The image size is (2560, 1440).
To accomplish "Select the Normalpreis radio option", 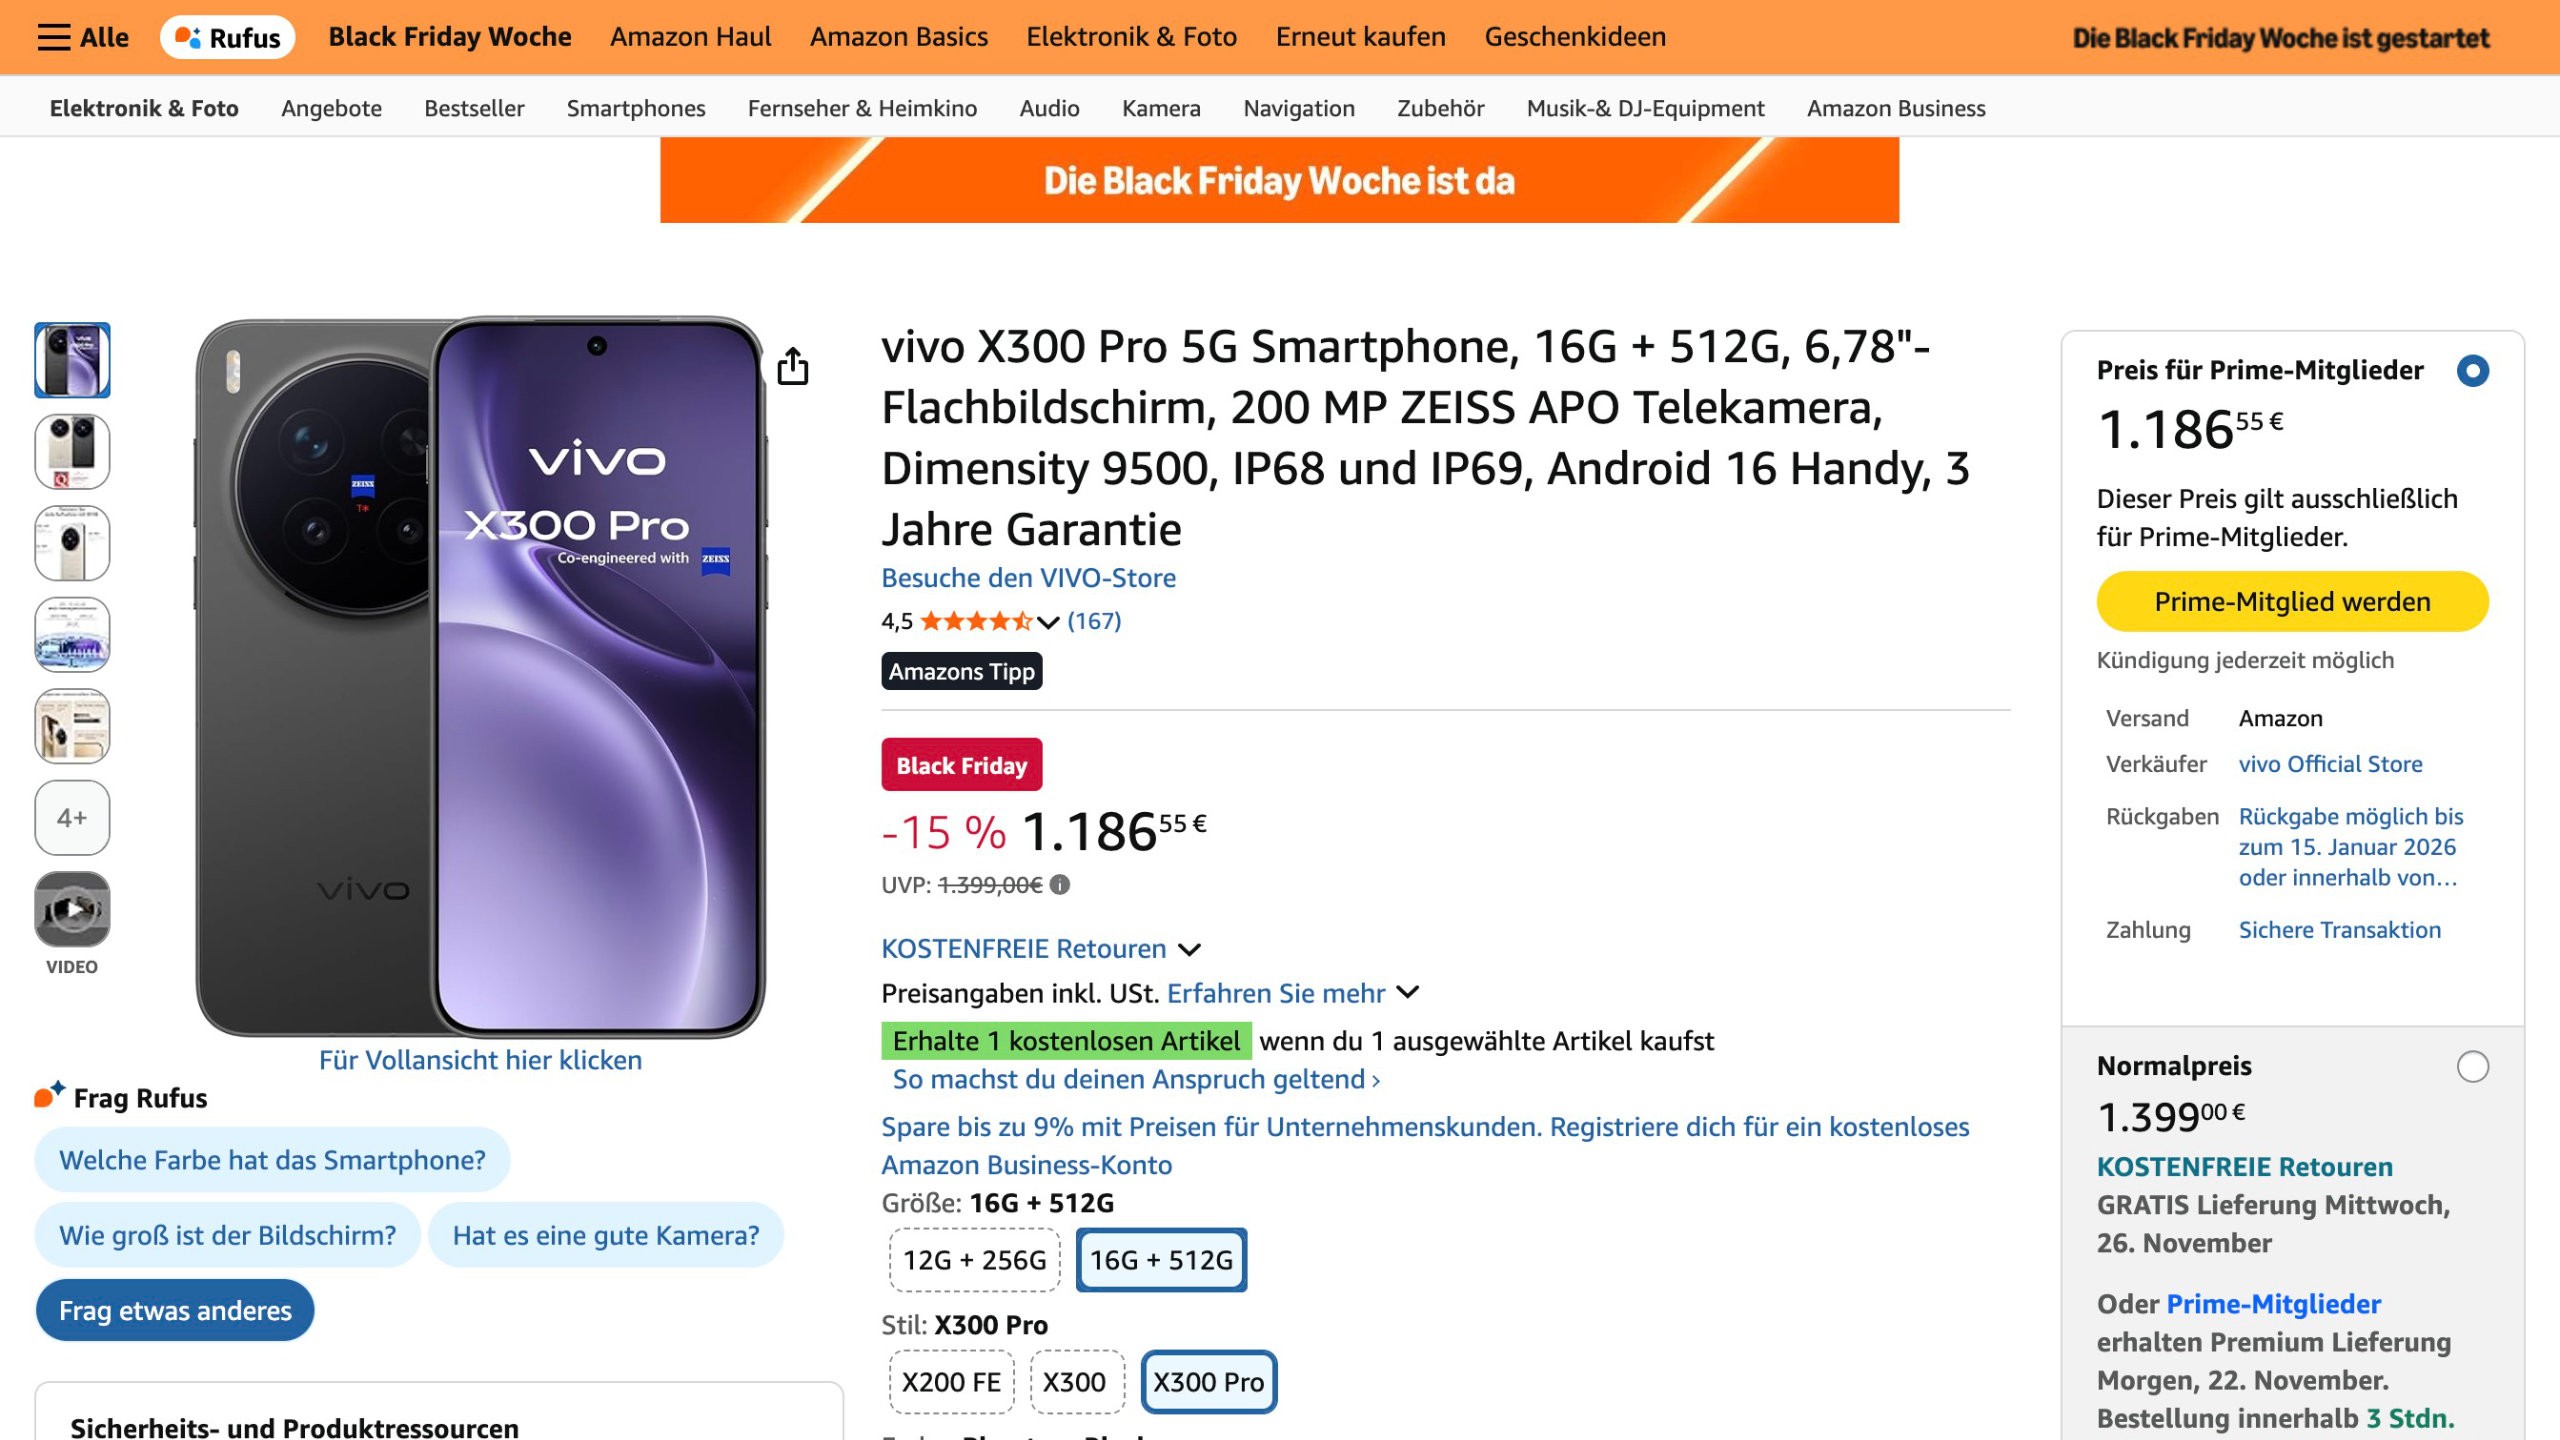I will pos(2472,1067).
